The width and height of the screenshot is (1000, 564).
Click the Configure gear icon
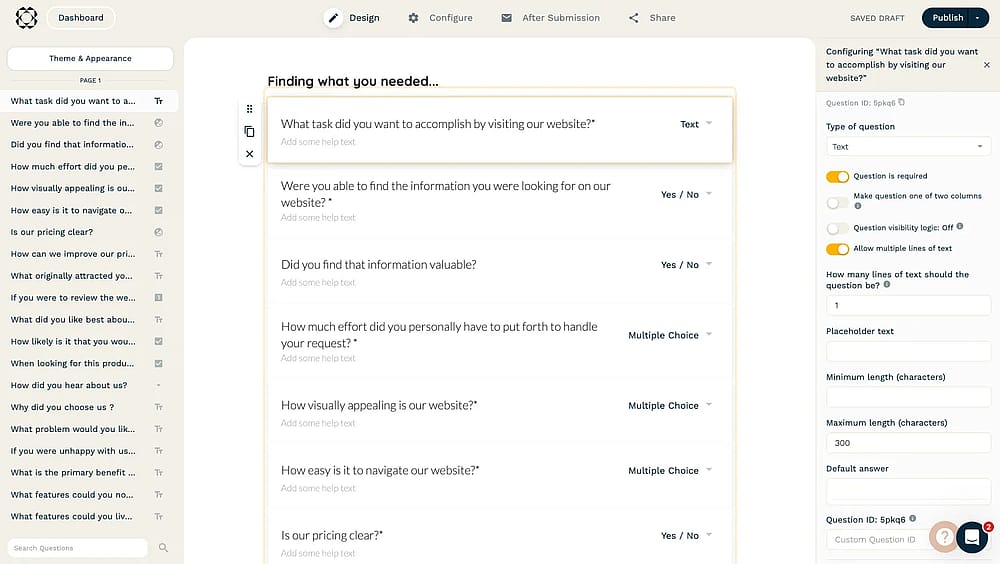click(x=413, y=18)
